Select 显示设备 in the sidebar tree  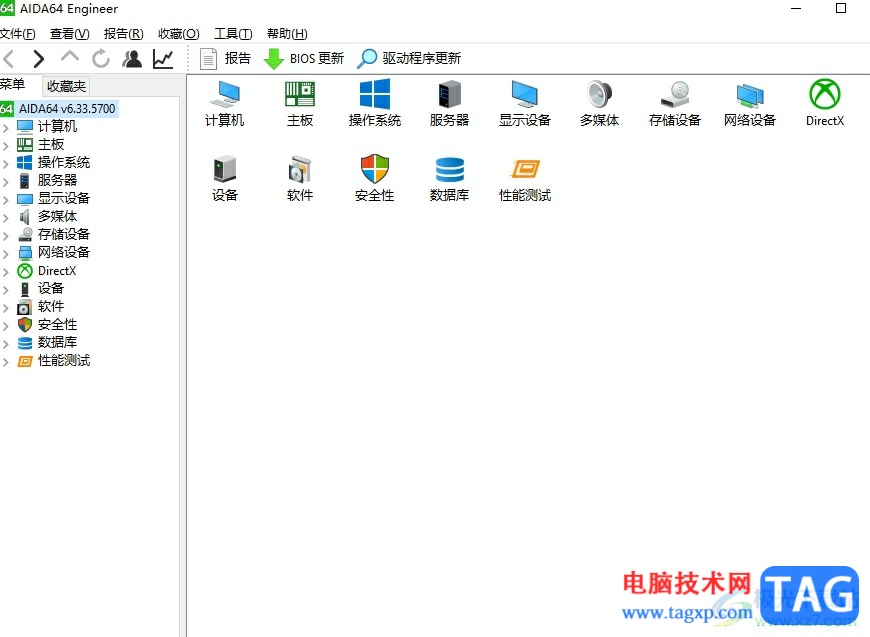64,198
